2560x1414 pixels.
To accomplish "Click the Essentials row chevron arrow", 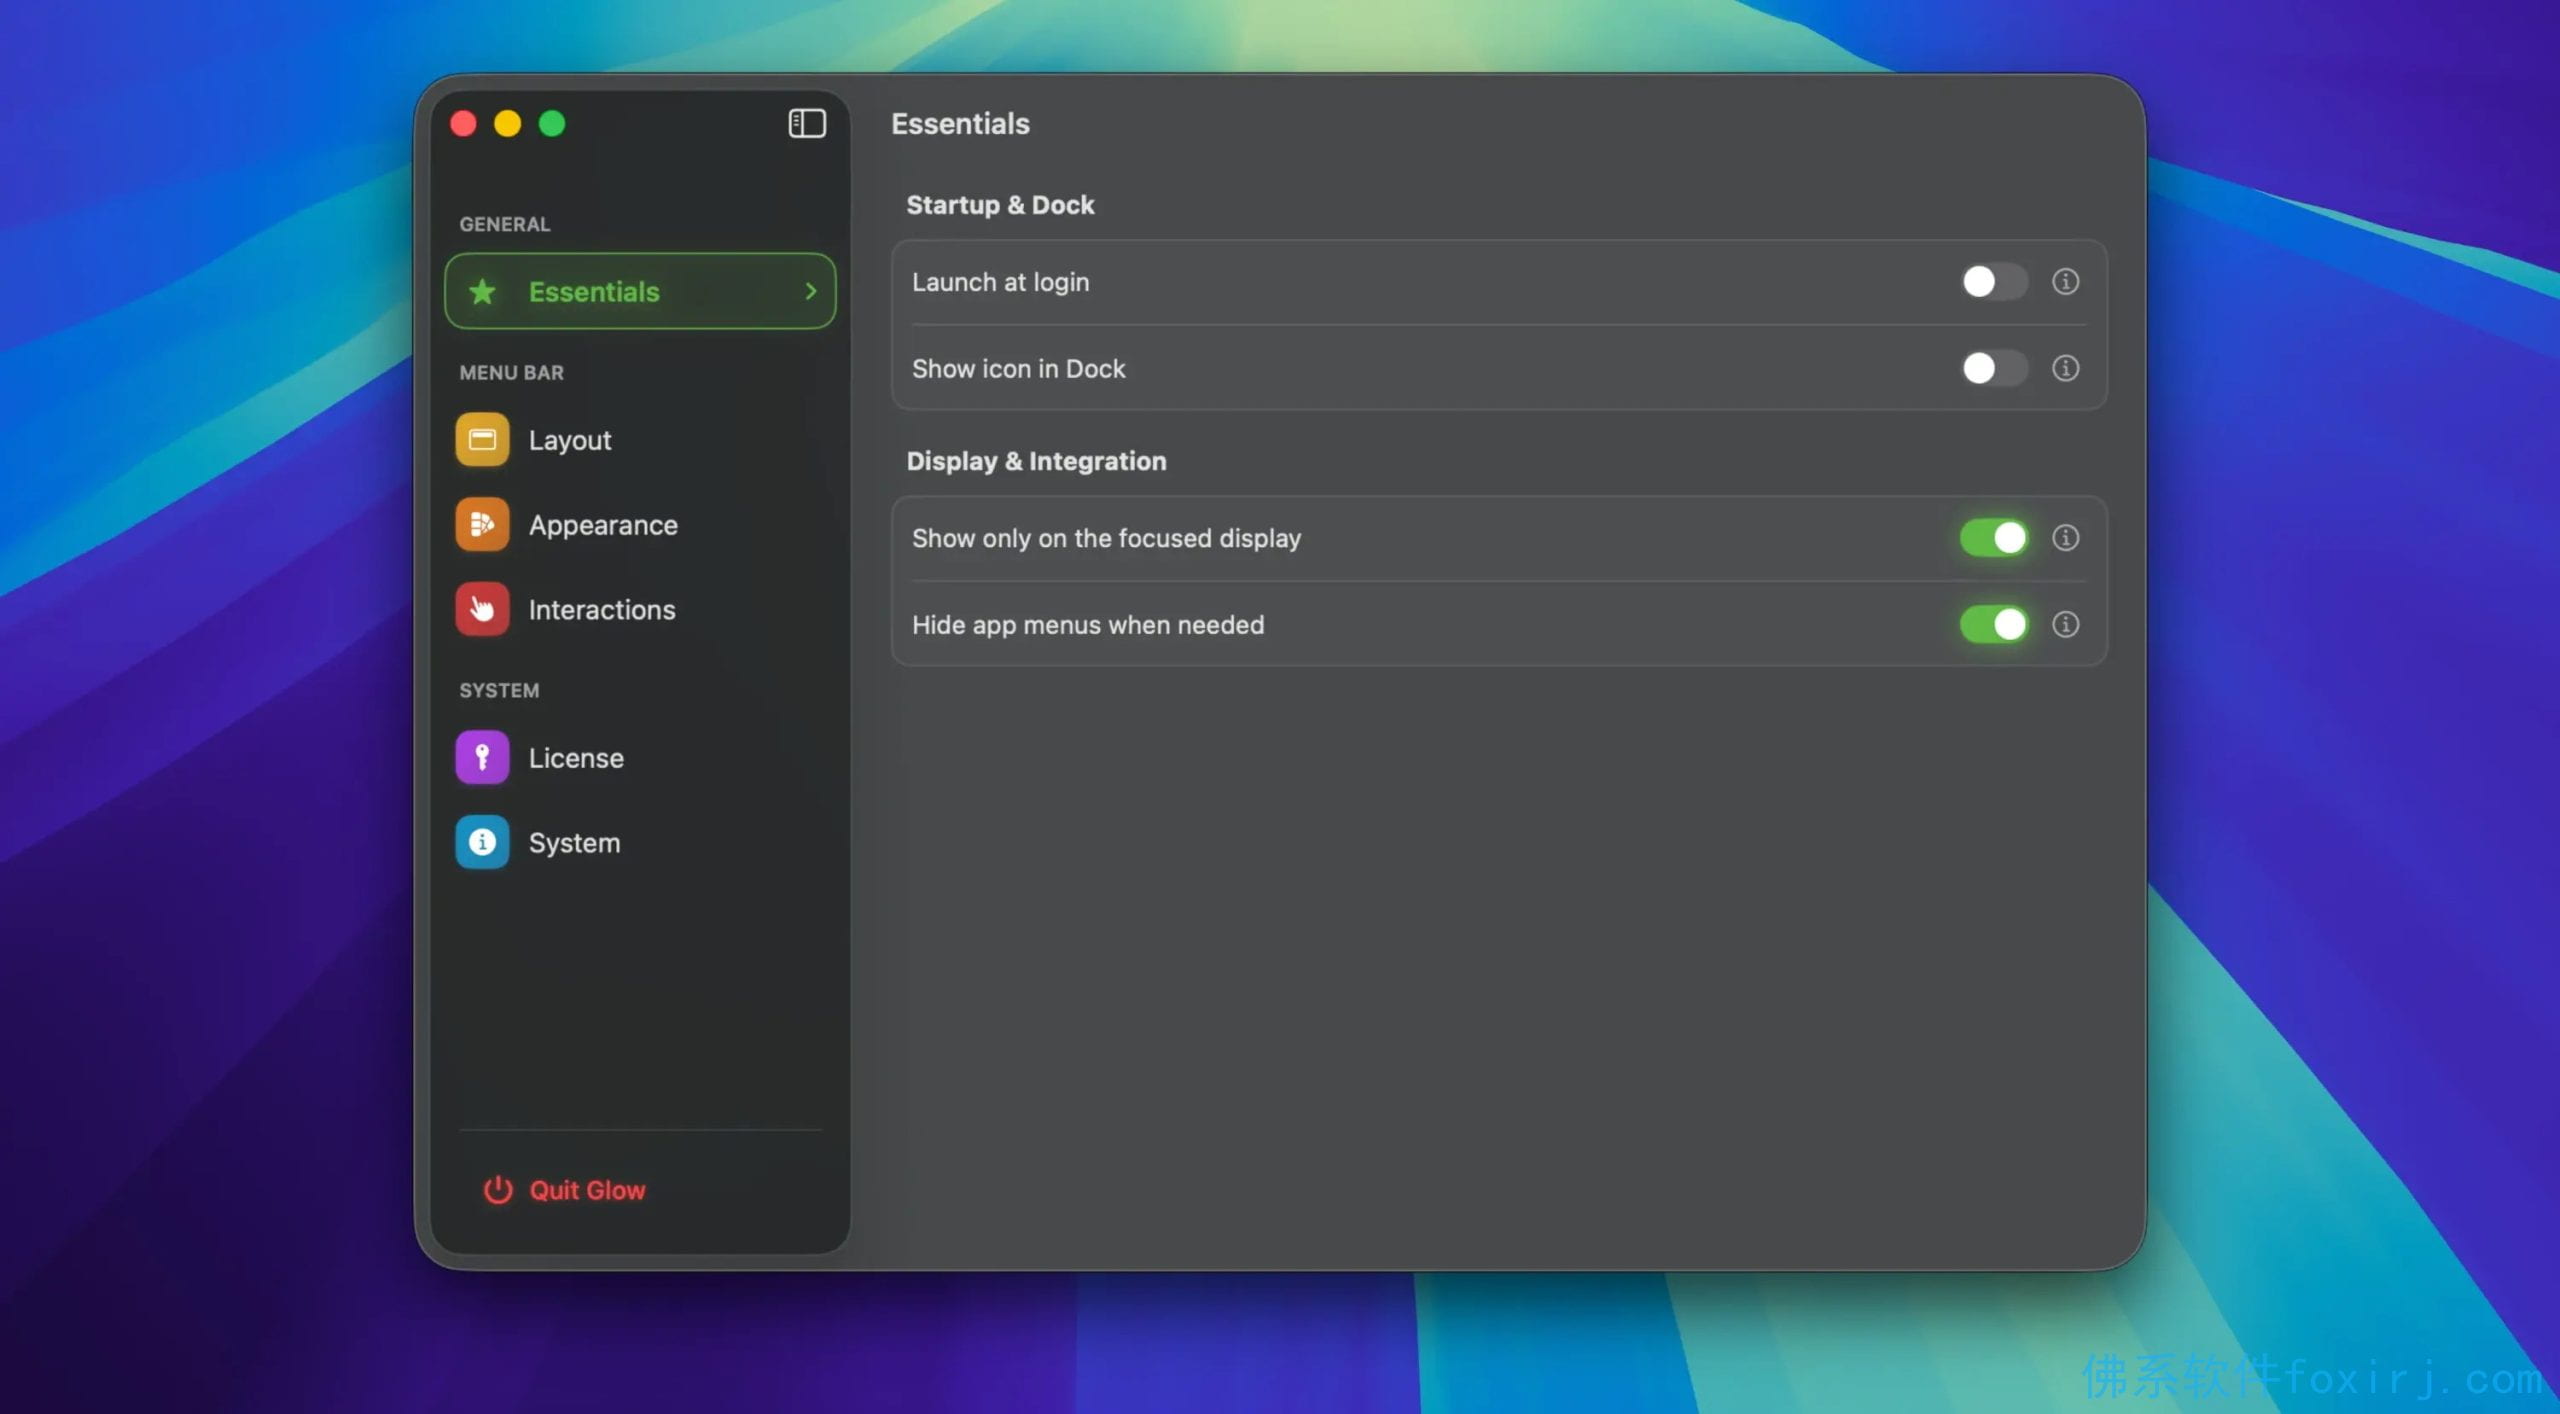I will 811,291.
